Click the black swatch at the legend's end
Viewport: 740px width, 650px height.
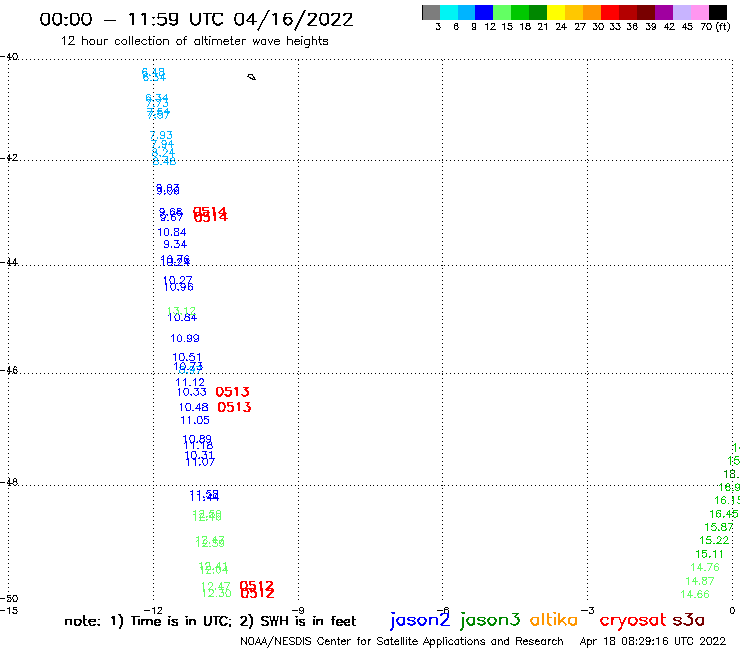click(717, 12)
